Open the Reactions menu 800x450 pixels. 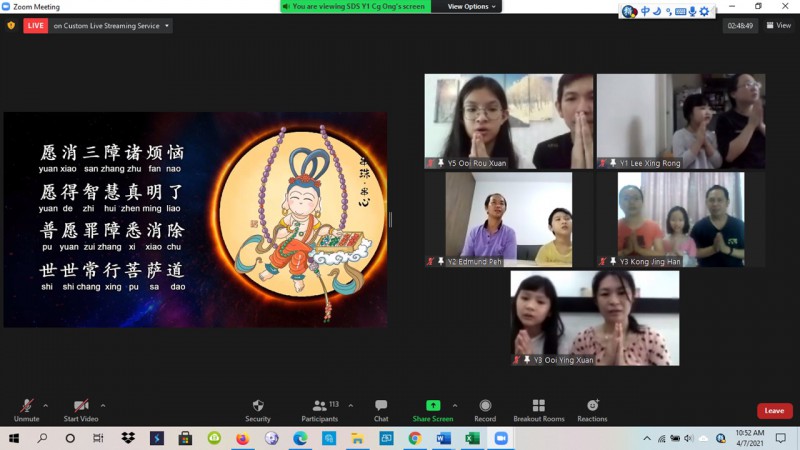(592, 406)
